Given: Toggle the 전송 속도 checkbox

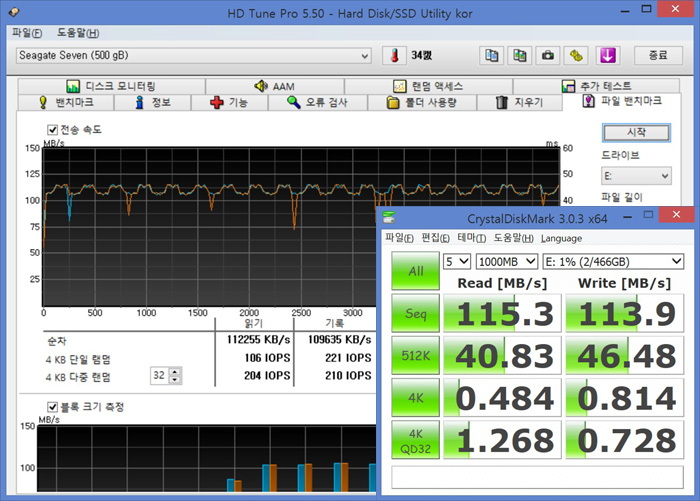Looking at the screenshot, I should click(x=52, y=130).
